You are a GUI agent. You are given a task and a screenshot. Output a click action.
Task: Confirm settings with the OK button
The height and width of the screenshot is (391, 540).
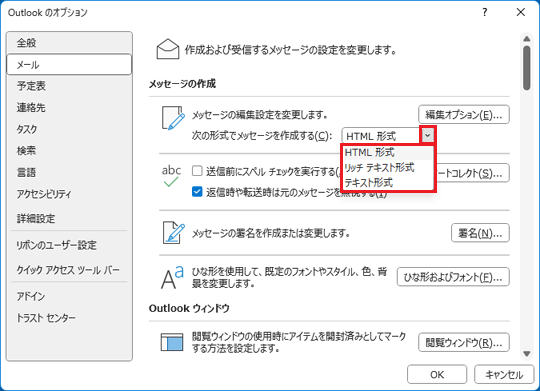pyautogui.click(x=437, y=374)
